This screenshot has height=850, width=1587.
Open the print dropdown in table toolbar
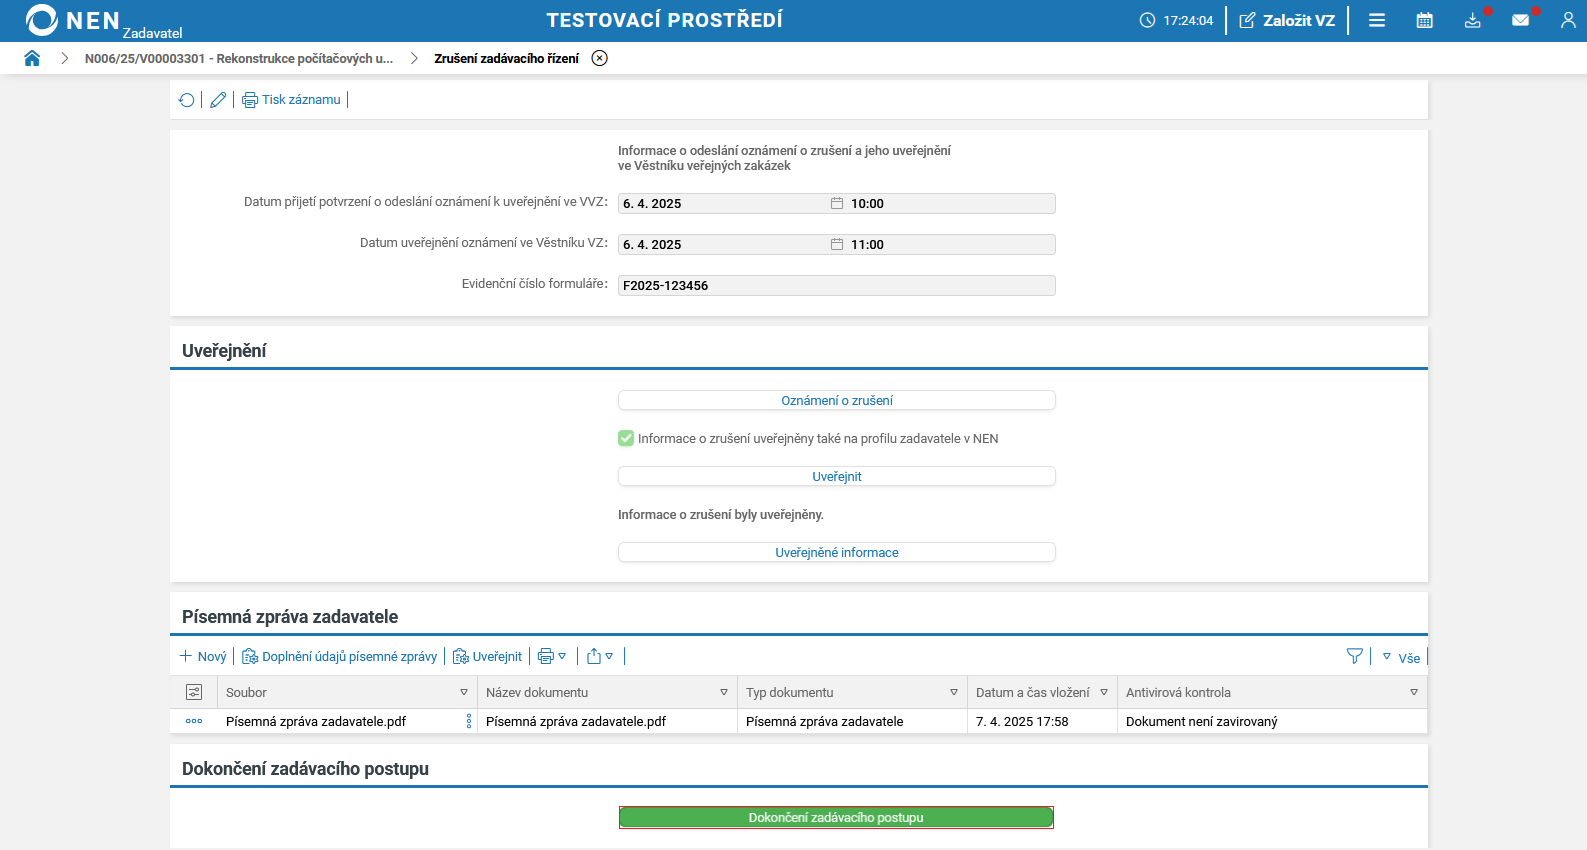click(x=552, y=656)
